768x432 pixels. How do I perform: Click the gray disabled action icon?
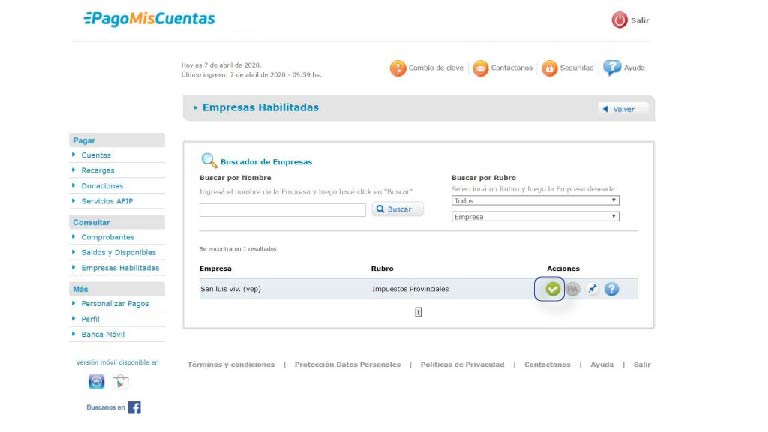pos(573,289)
